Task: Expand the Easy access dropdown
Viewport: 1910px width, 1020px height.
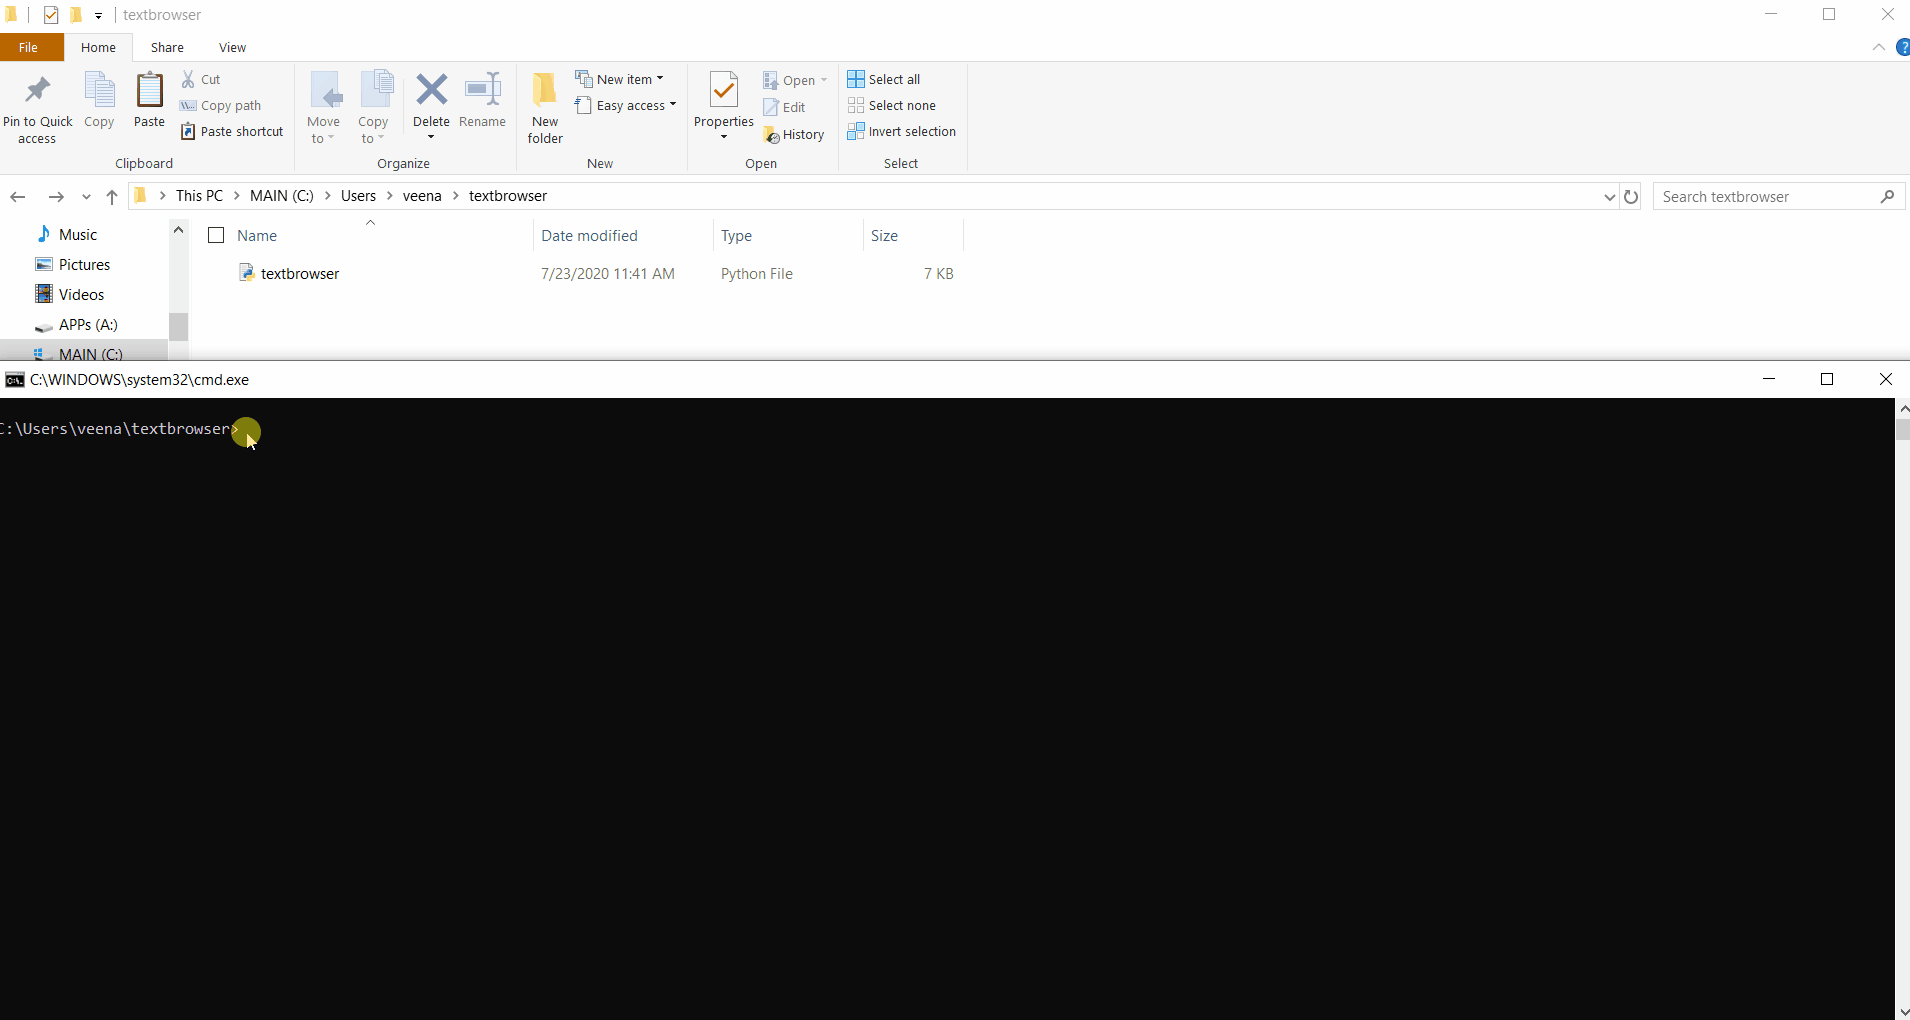Action: pos(625,105)
